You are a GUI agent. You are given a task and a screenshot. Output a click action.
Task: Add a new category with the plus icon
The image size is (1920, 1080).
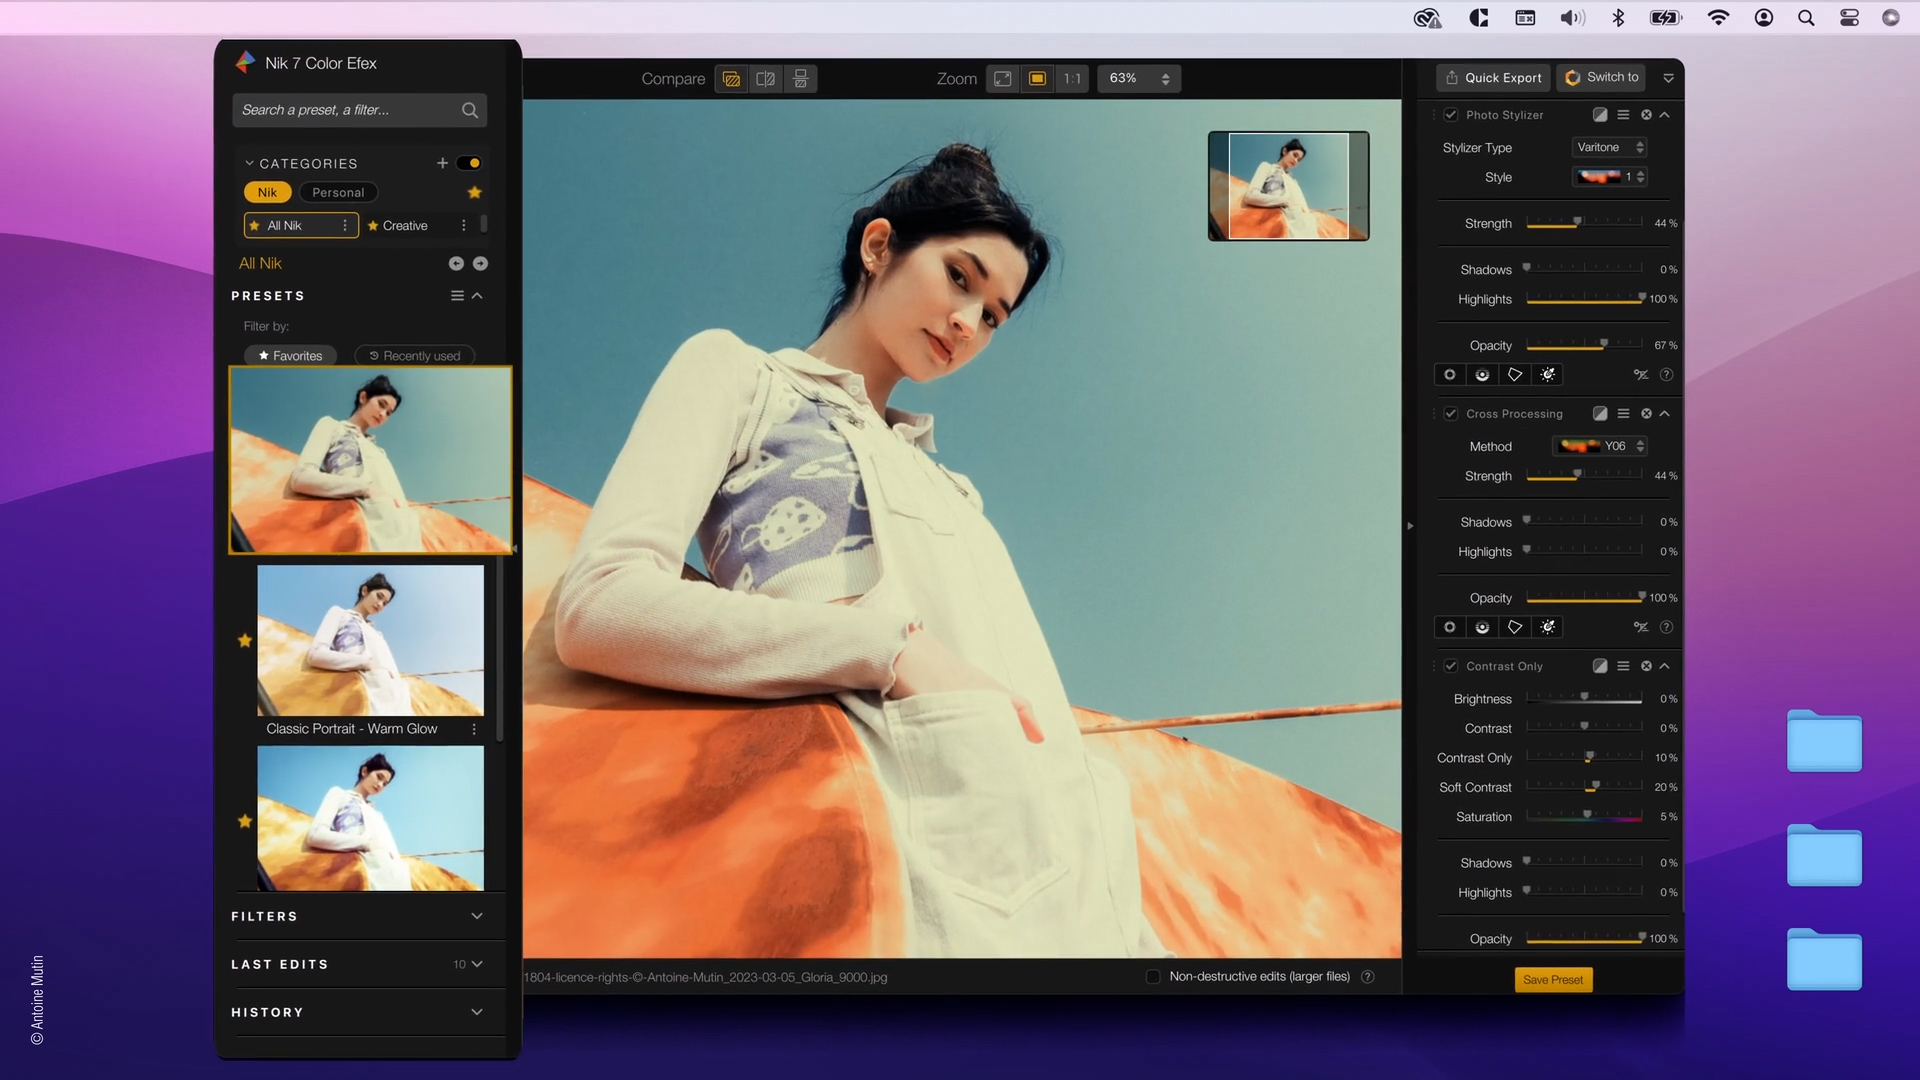(x=442, y=163)
